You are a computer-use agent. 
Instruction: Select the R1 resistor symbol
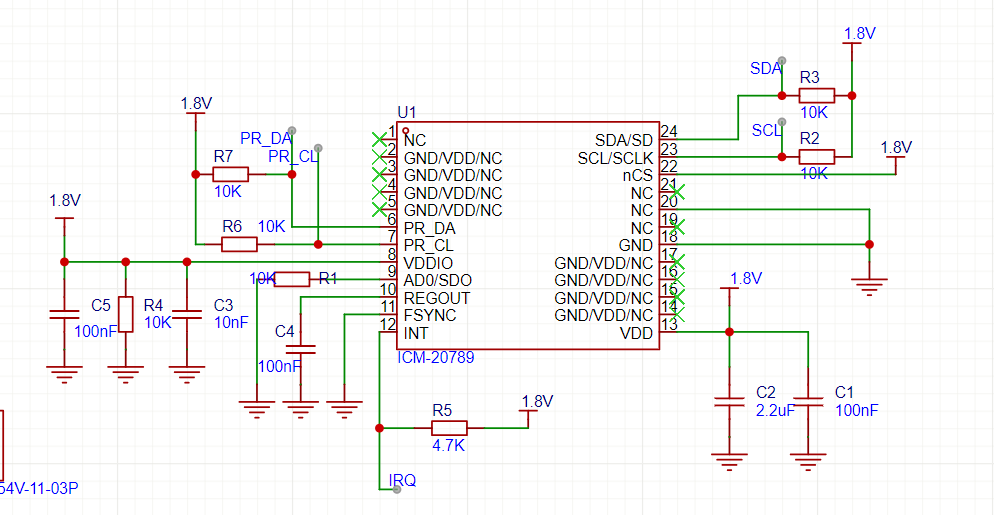click(292, 279)
